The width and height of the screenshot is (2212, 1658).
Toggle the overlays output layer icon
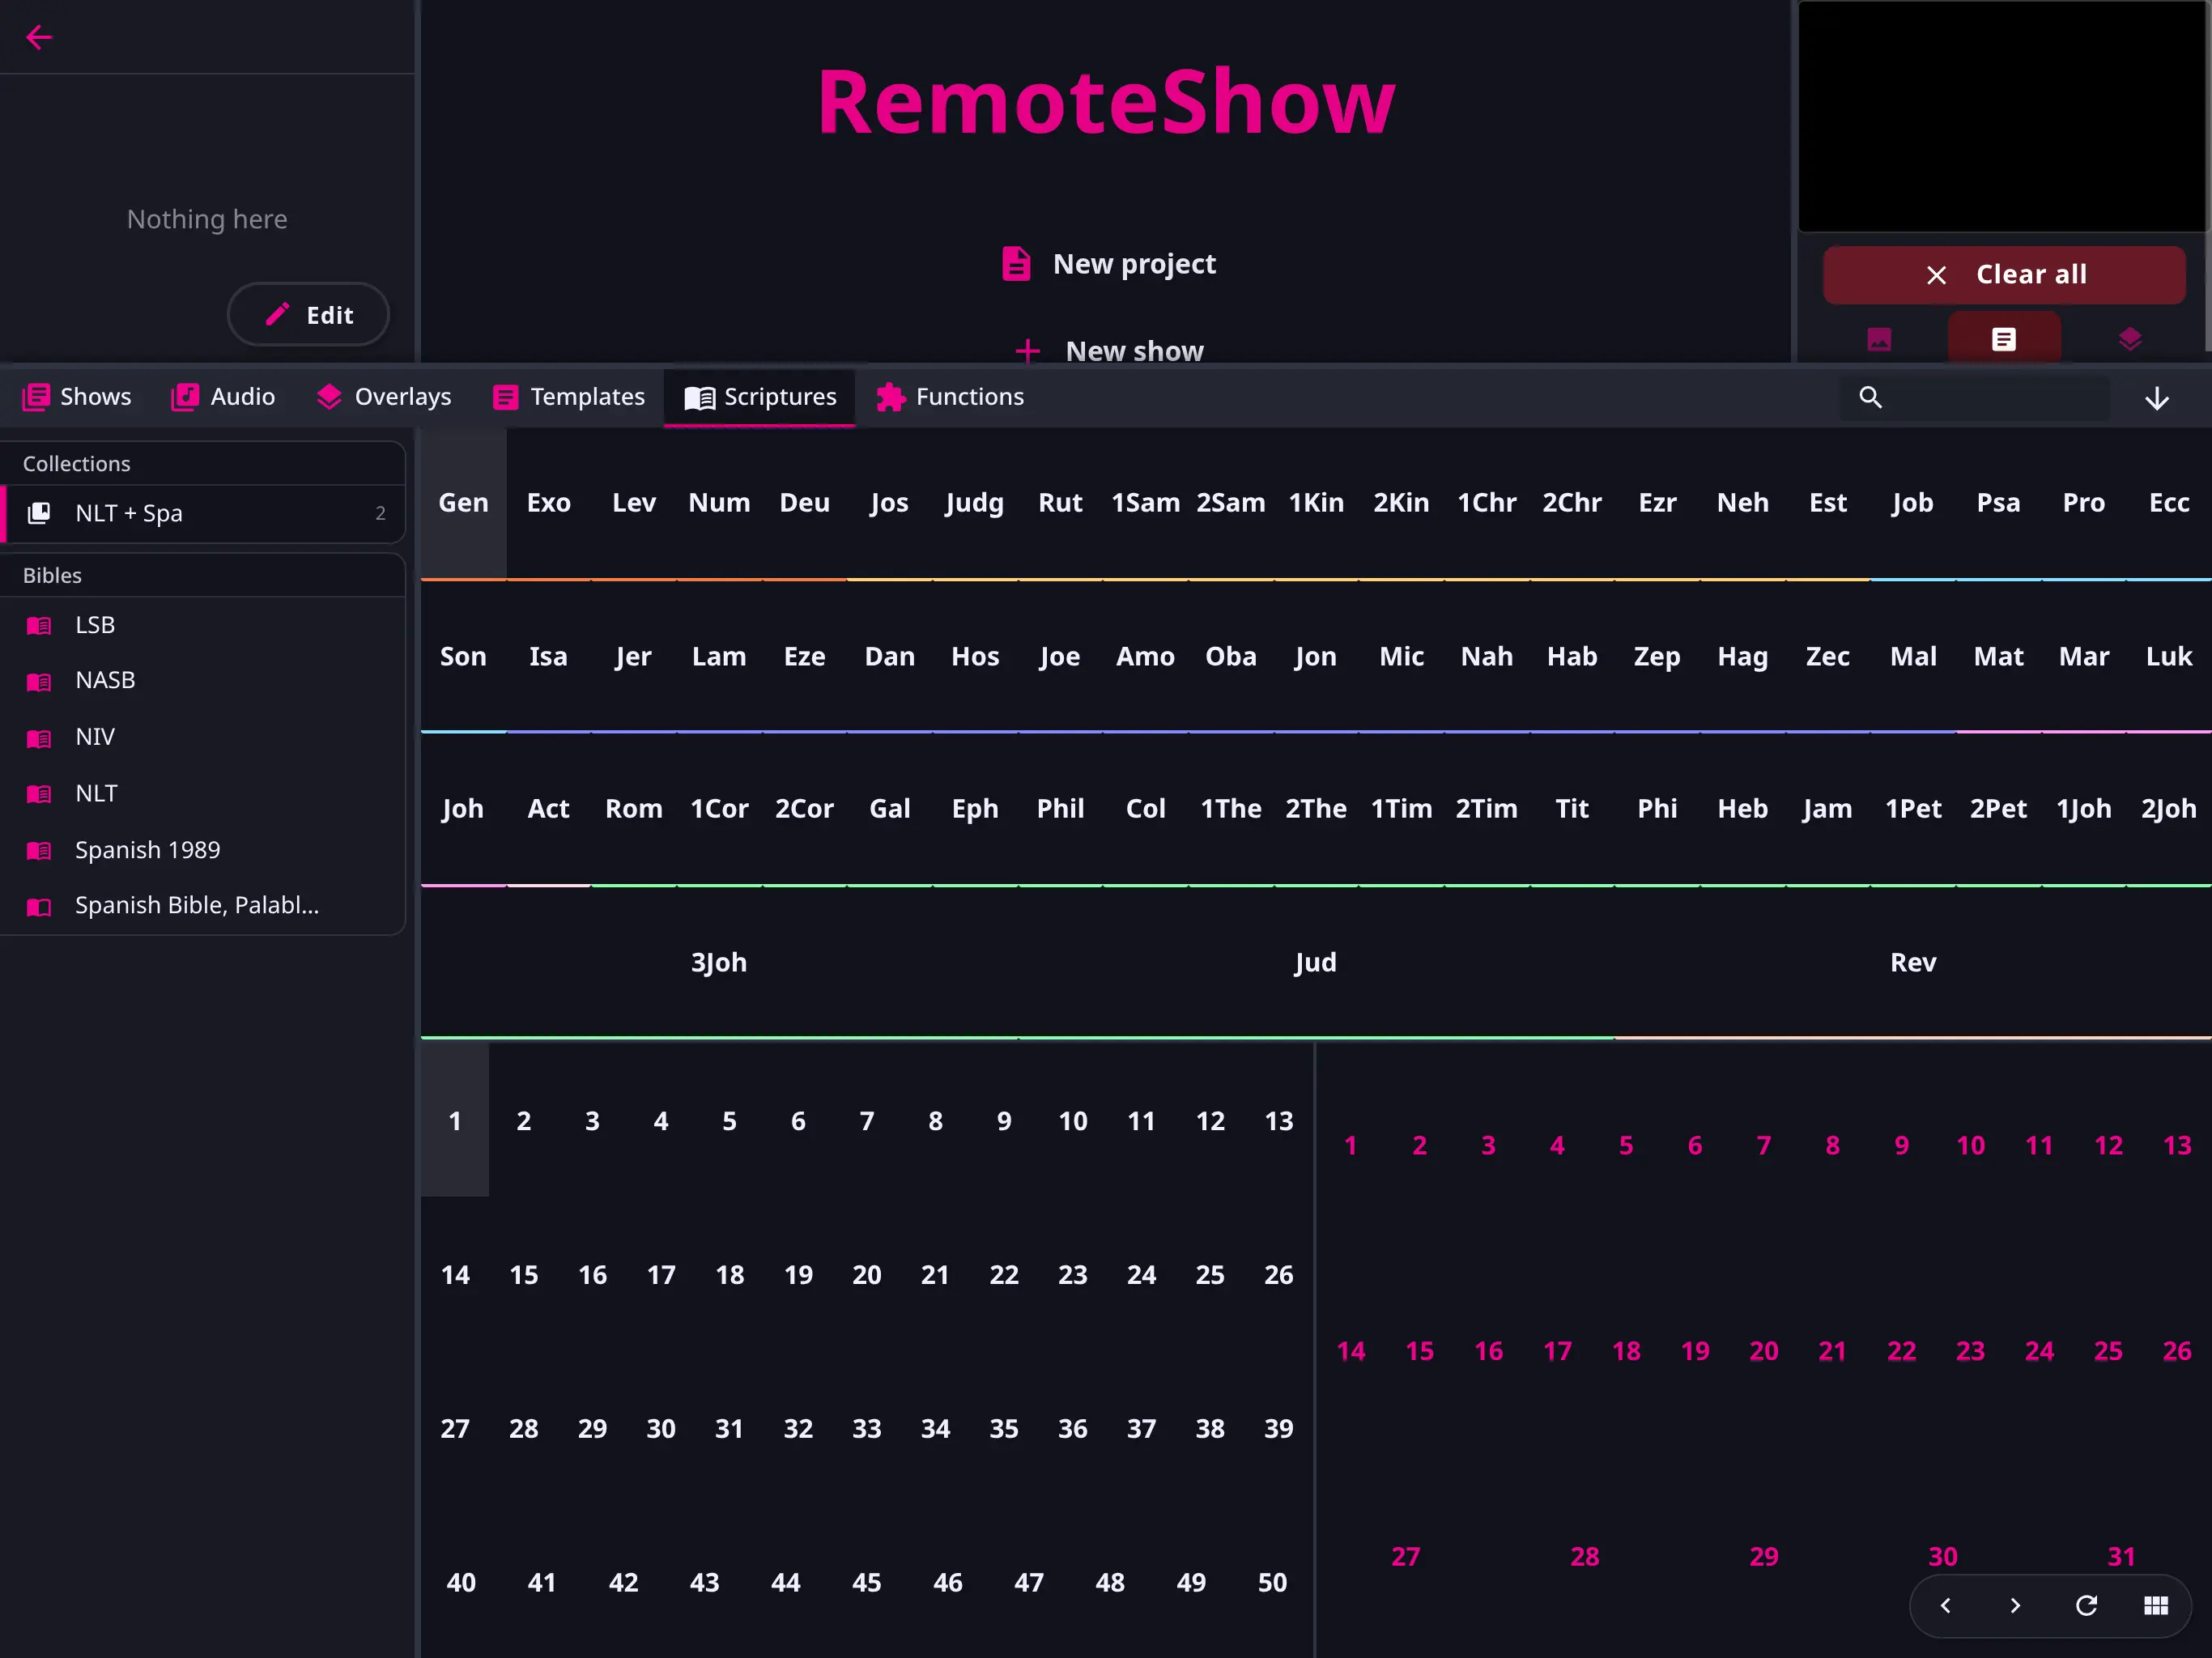[x=2130, y=338]
